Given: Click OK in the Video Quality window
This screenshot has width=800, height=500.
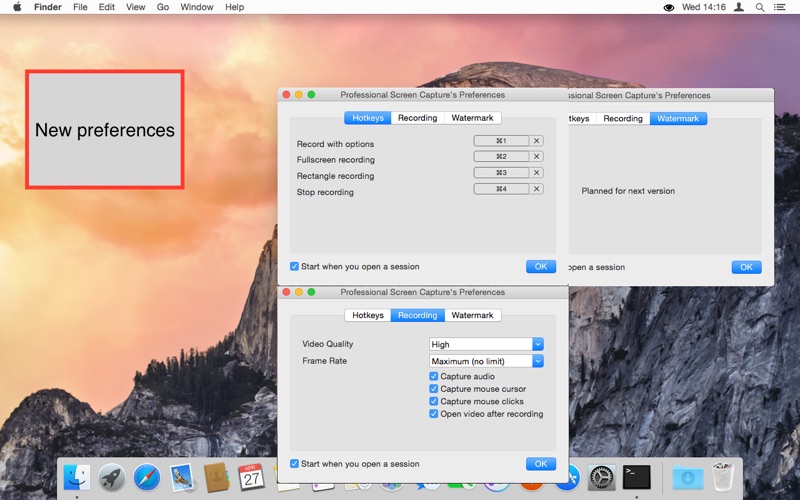Looking at the screenshot, I should point(541,464).
